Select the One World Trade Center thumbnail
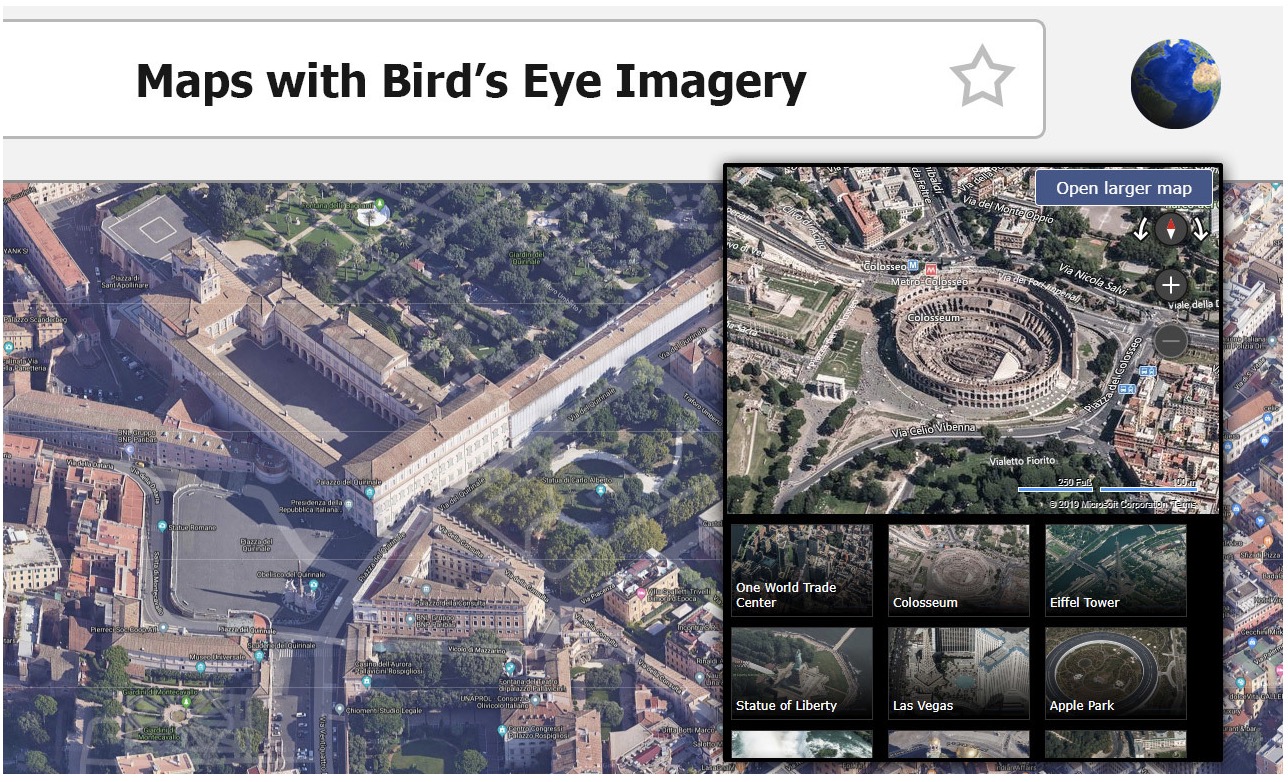Viewport: 1288px width, 782px height. tap(802, 570)
